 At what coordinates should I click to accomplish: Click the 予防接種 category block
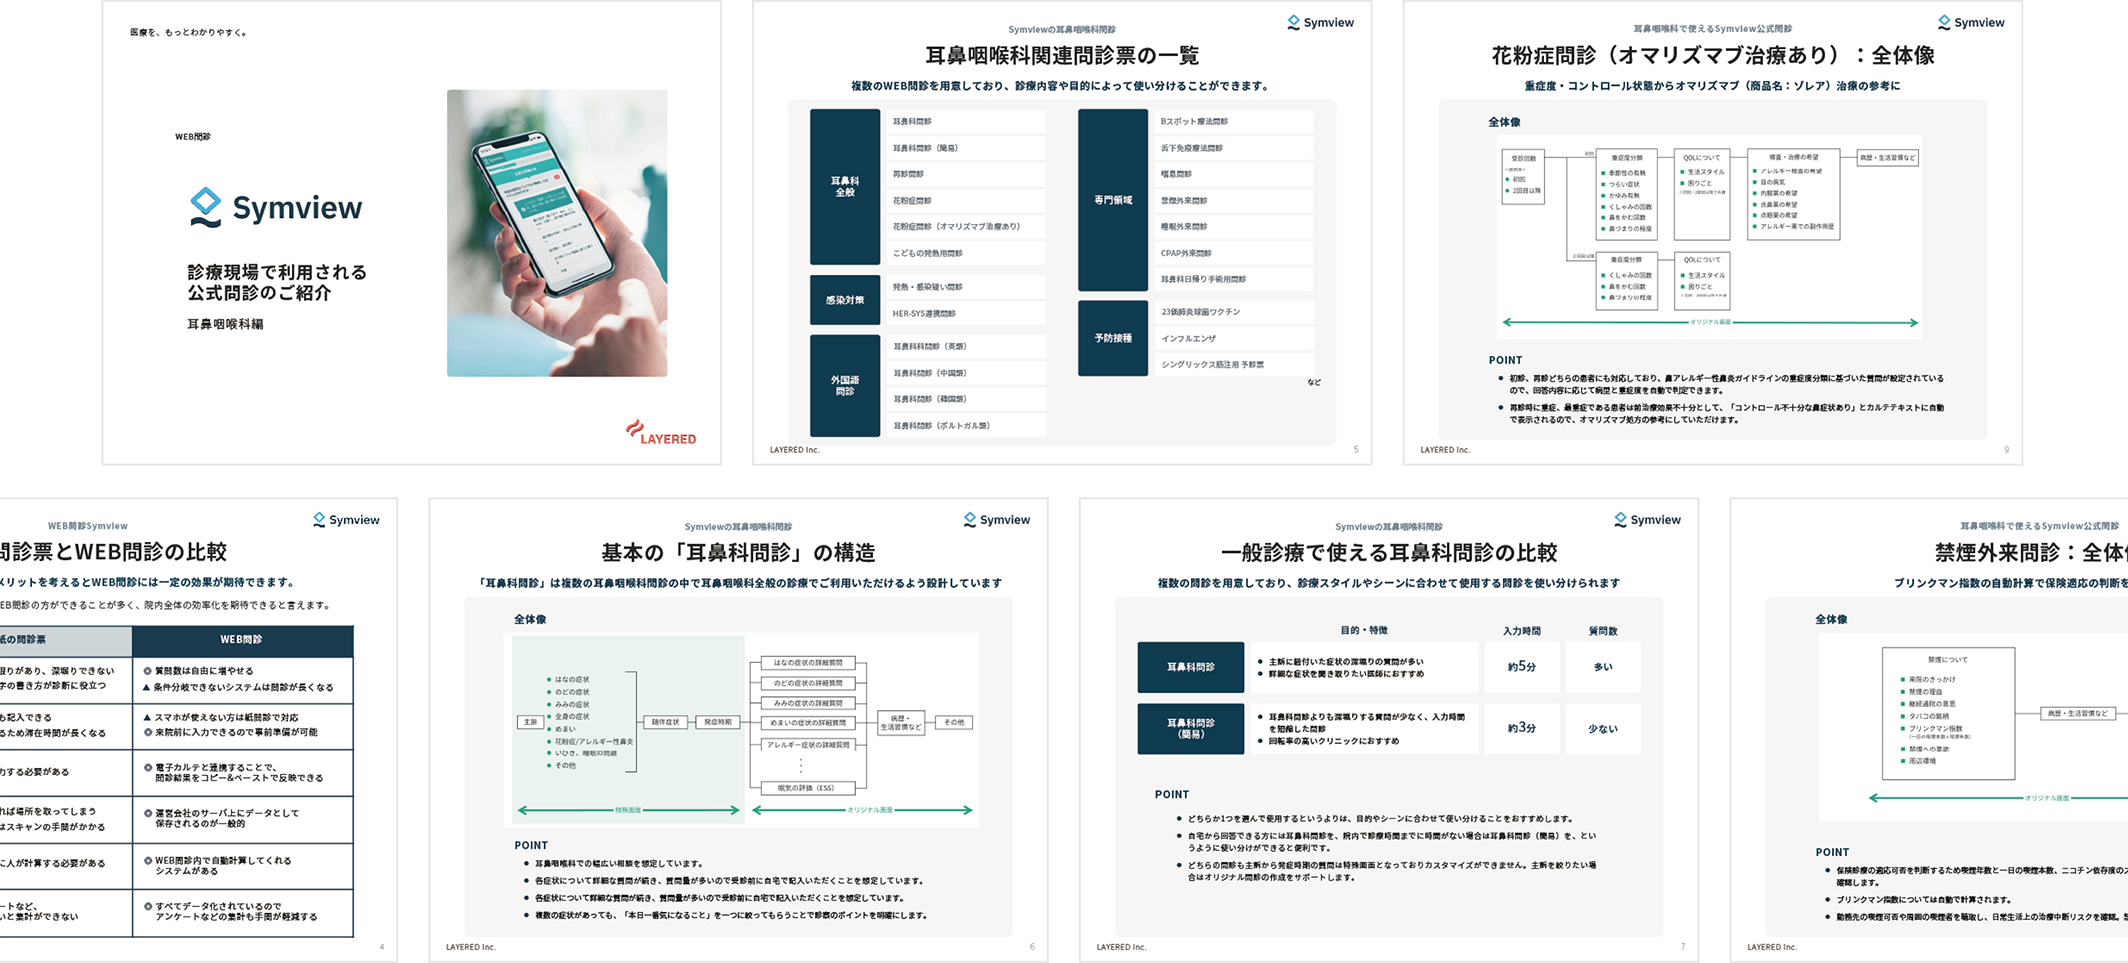pos(1112,338)
